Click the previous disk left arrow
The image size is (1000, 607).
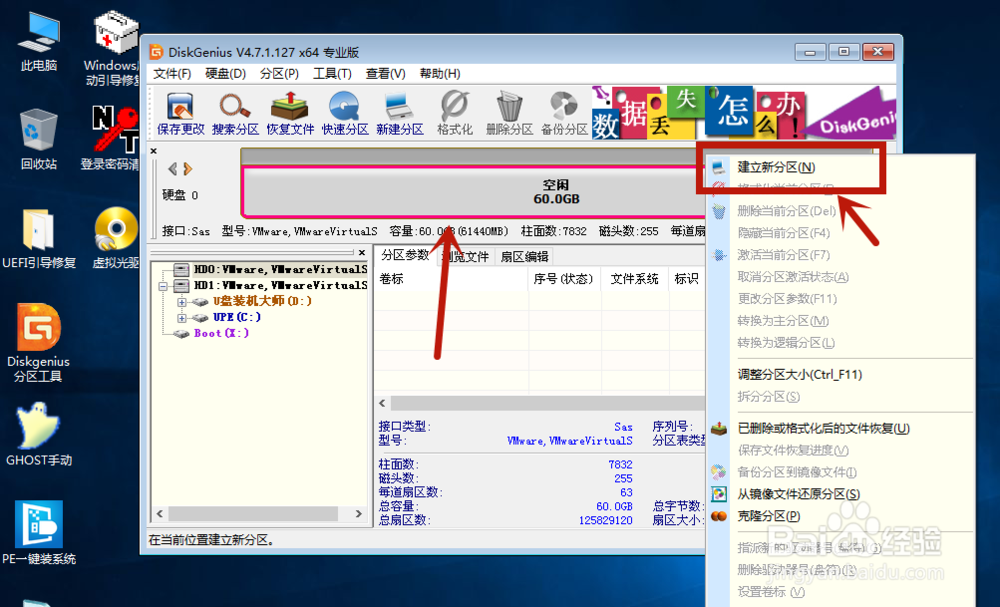[172, 169]
